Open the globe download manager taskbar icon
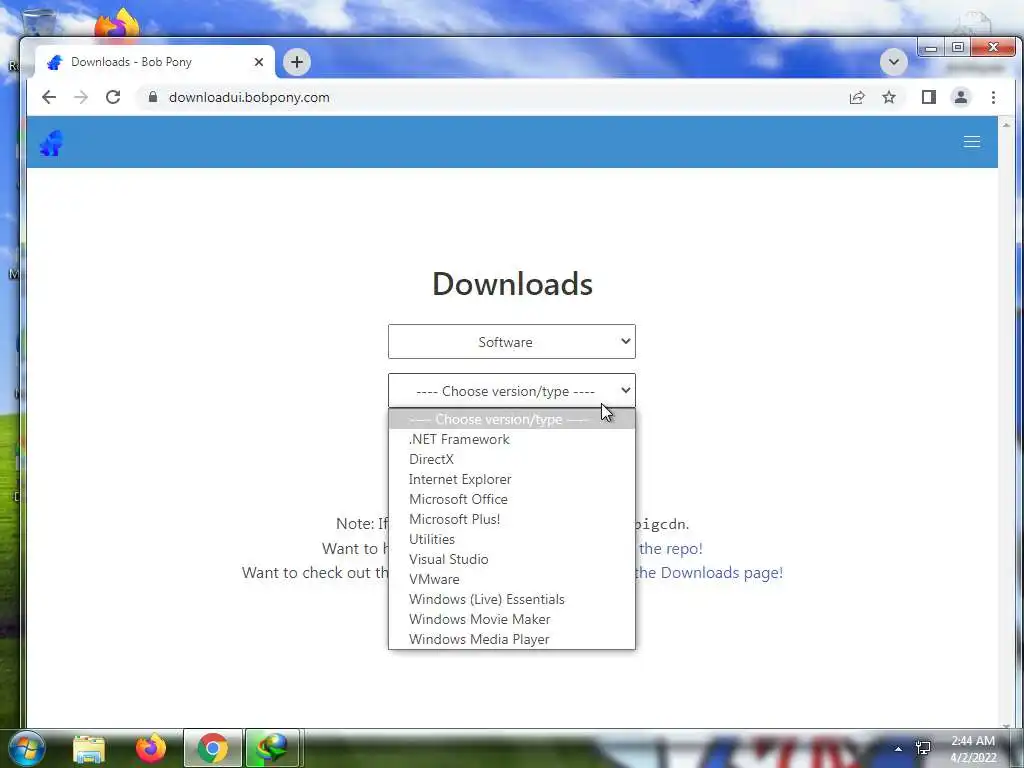1024x768 pixels. 272,748
